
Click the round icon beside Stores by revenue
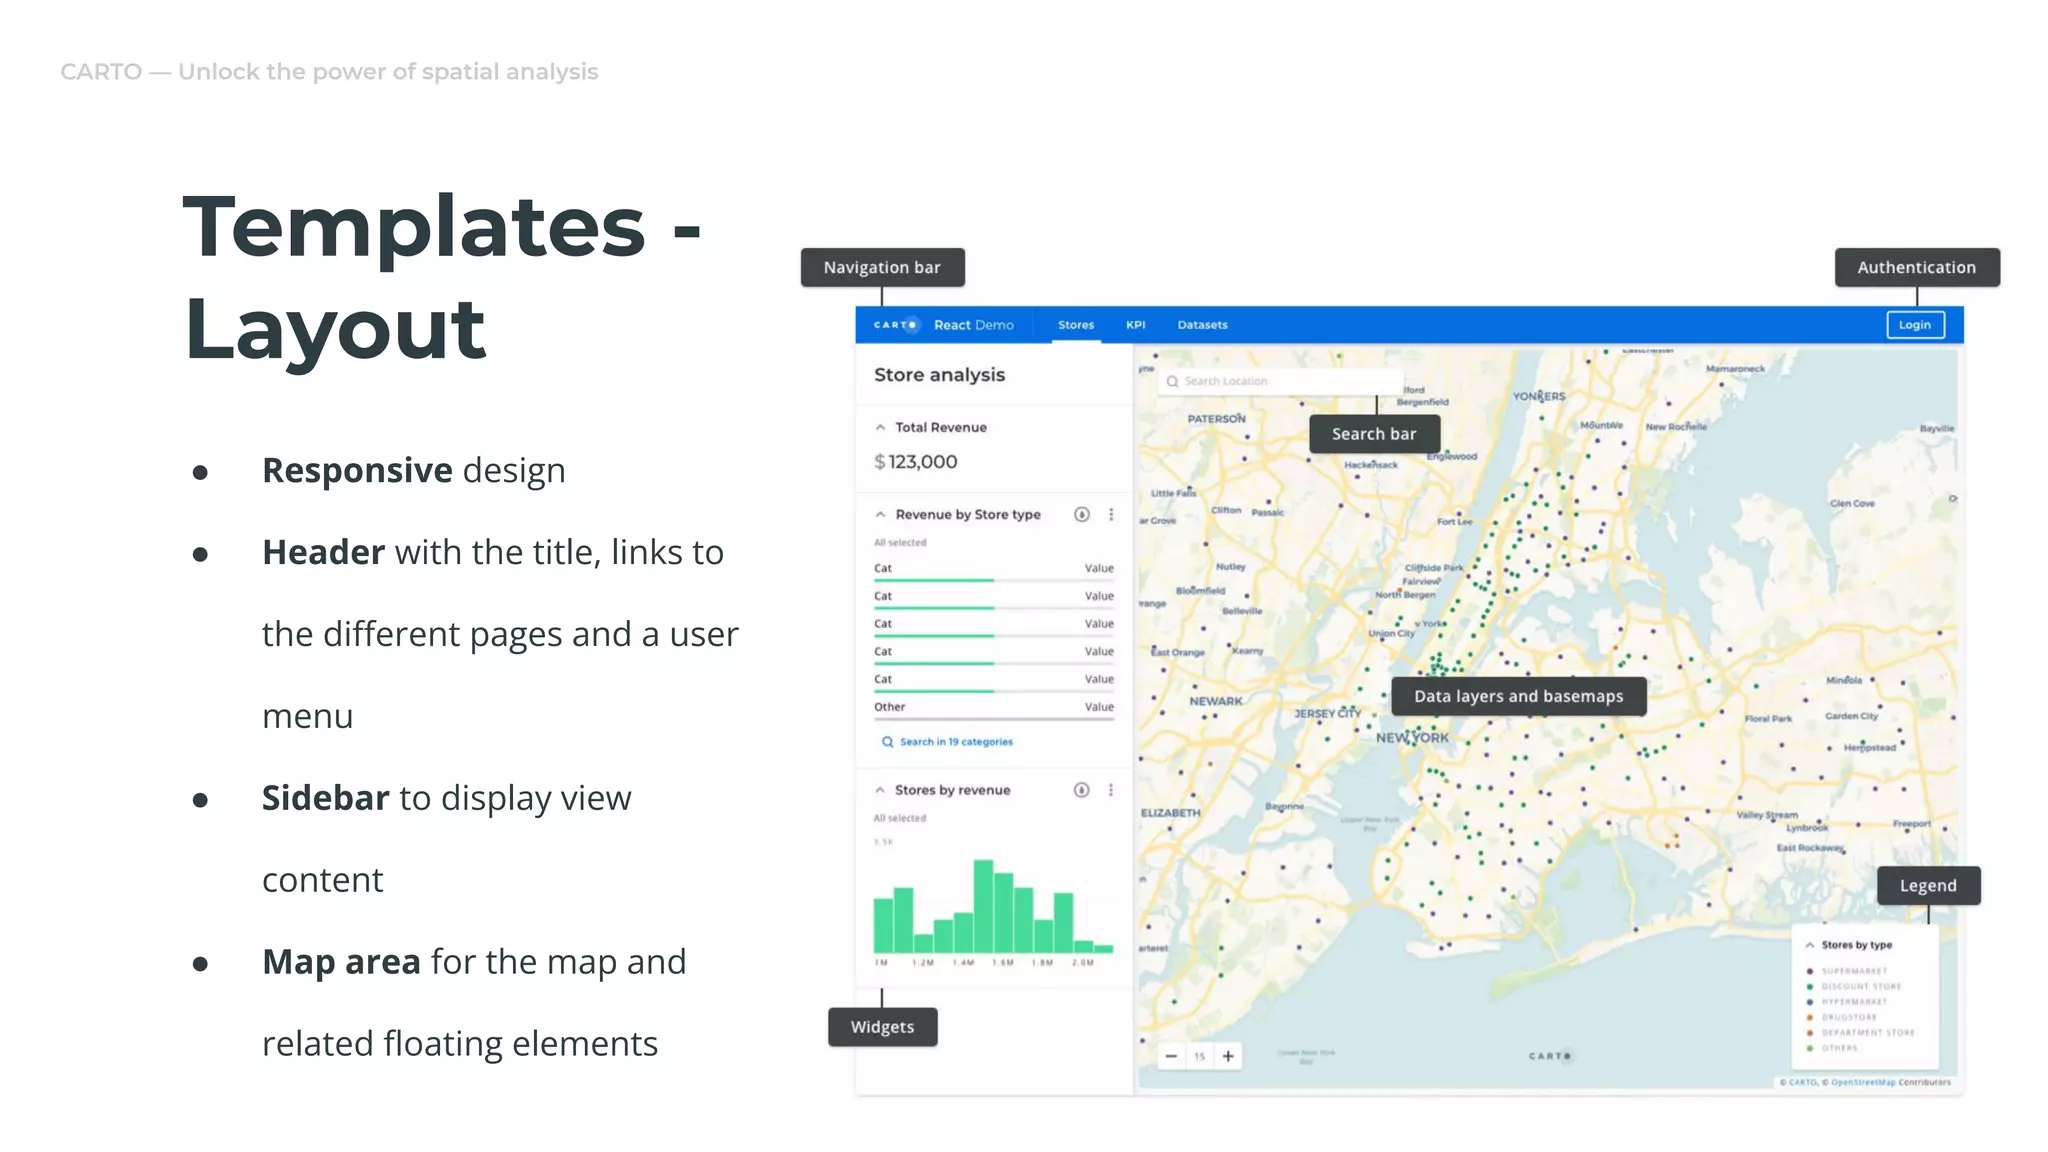(1081, 790)
